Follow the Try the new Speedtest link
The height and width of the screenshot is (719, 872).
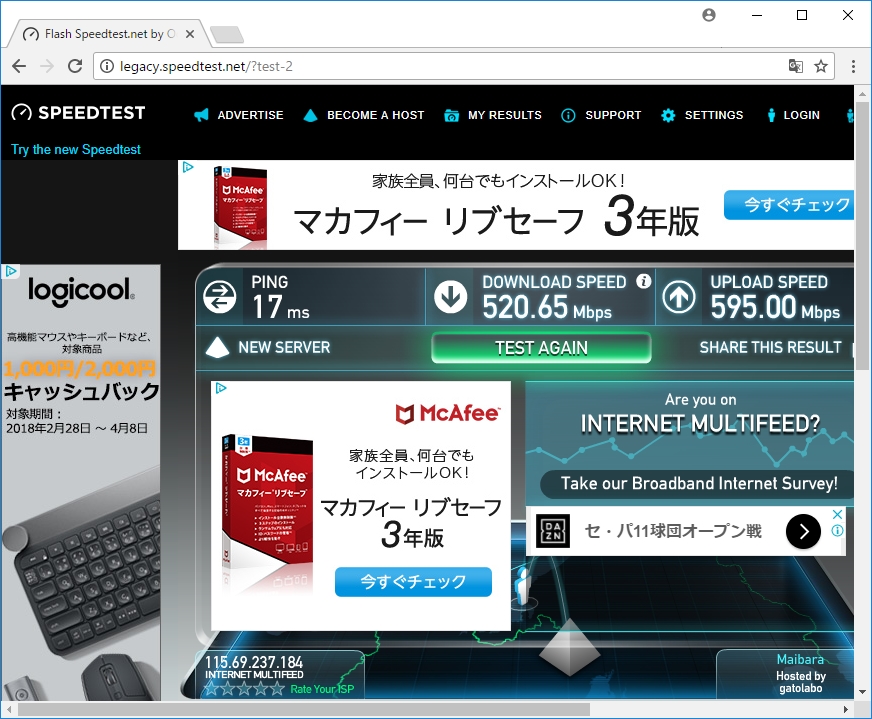click(x=76, y=150)
